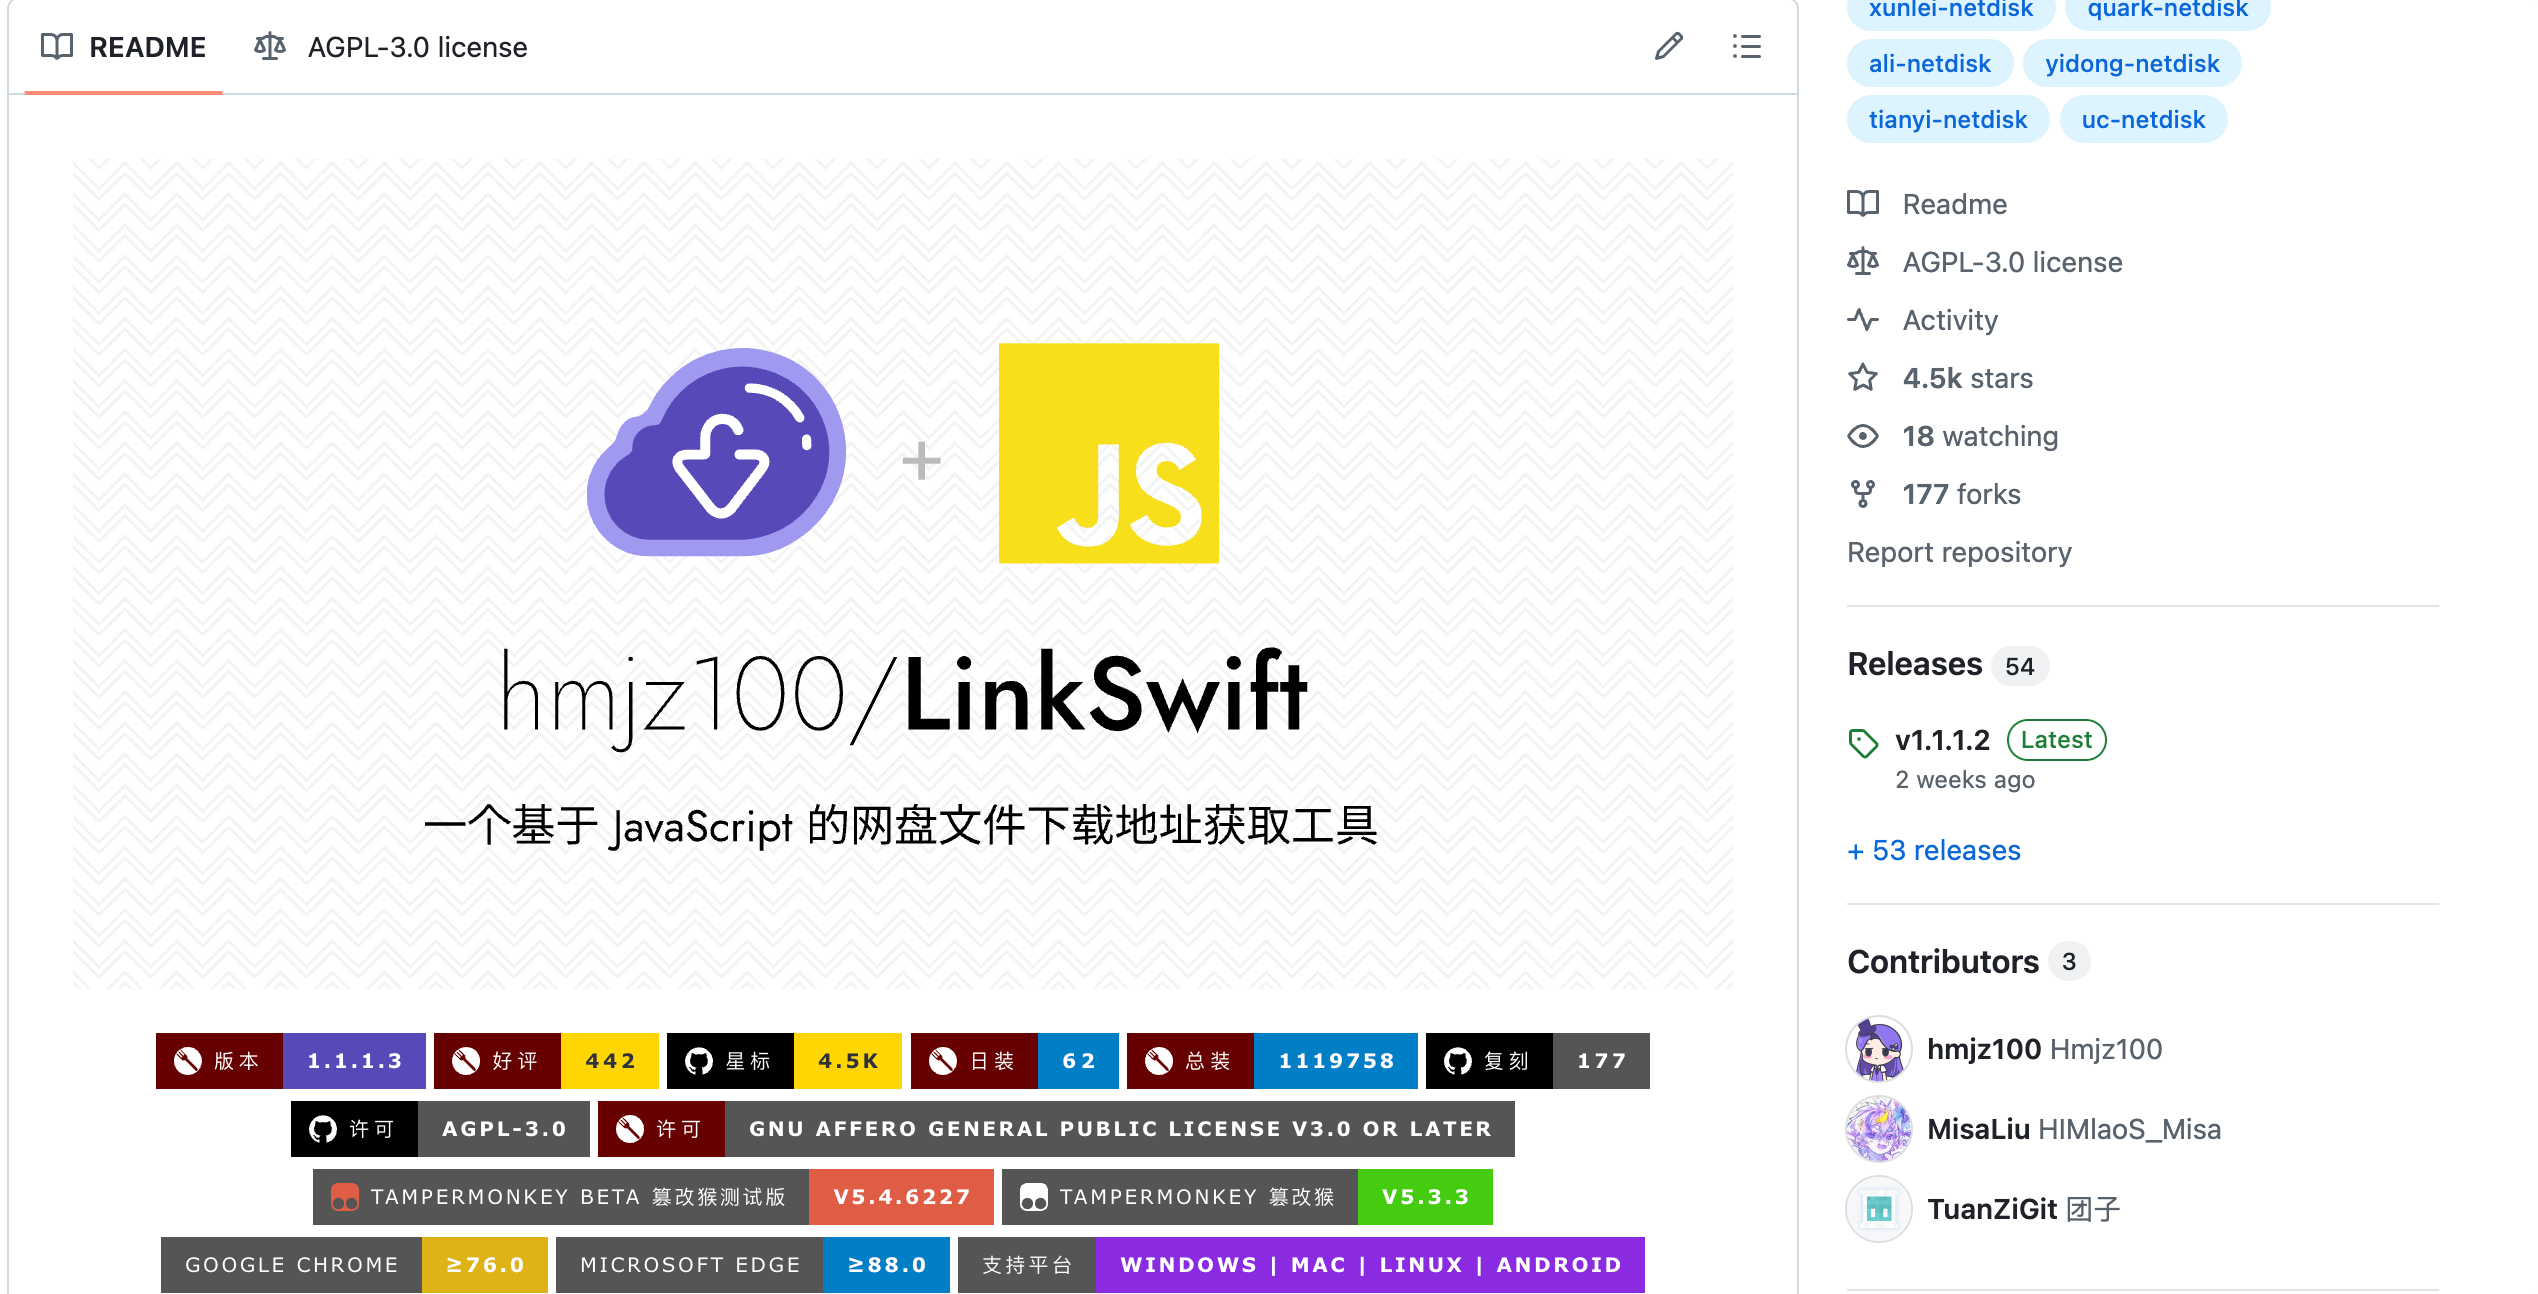Image resolution: width=2538 pixels, height=1294 pixels.
Task: Click the tianyi-netdisk topic tag
Action: click(x=1948, y=119)
